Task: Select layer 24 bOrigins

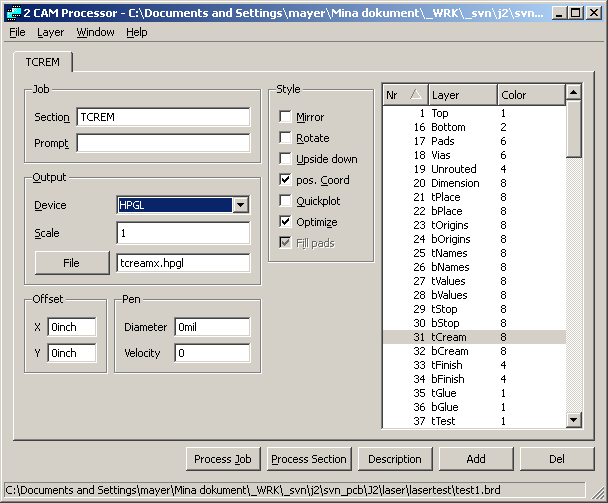Action: click(x=475, y=239)
